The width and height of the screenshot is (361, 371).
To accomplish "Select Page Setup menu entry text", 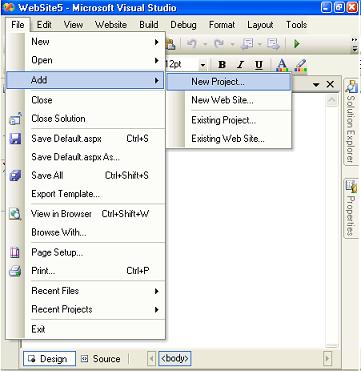I will click(x=57, y=253).
